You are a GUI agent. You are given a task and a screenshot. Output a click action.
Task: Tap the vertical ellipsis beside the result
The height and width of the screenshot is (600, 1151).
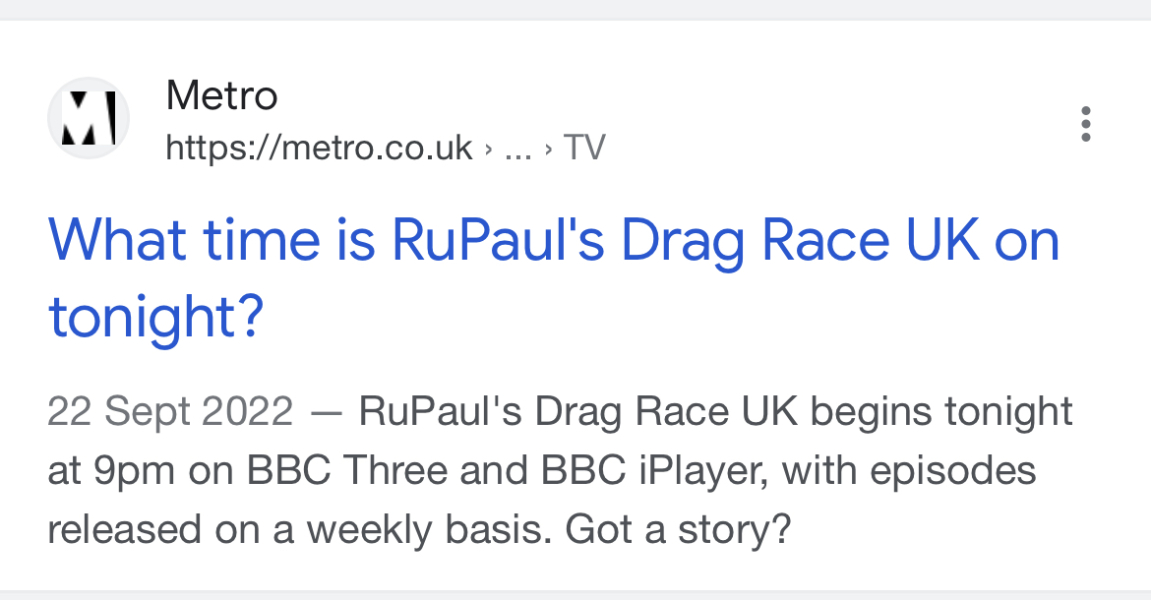1086,124
